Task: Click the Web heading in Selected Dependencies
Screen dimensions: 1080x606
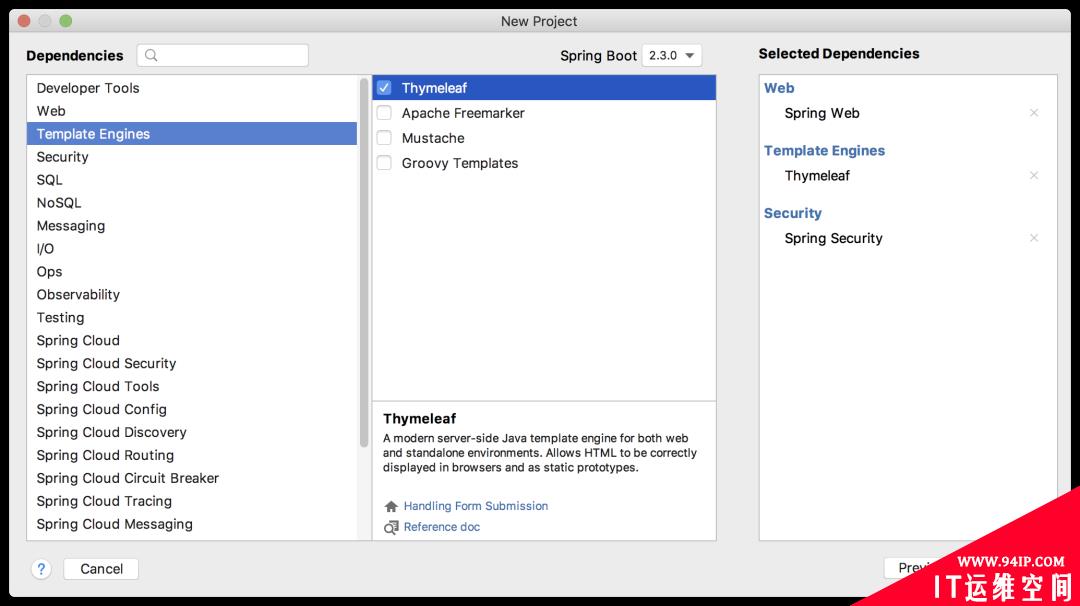Action: click(x=779, y=88)
